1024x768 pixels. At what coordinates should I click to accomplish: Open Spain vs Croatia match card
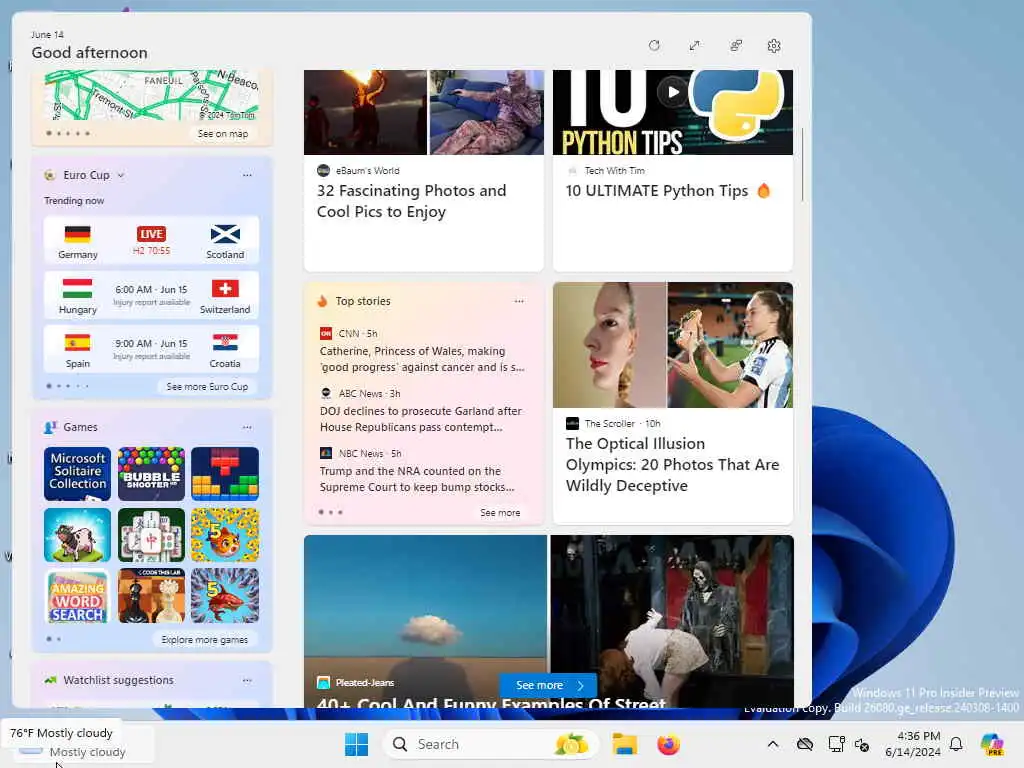point(152,349)
